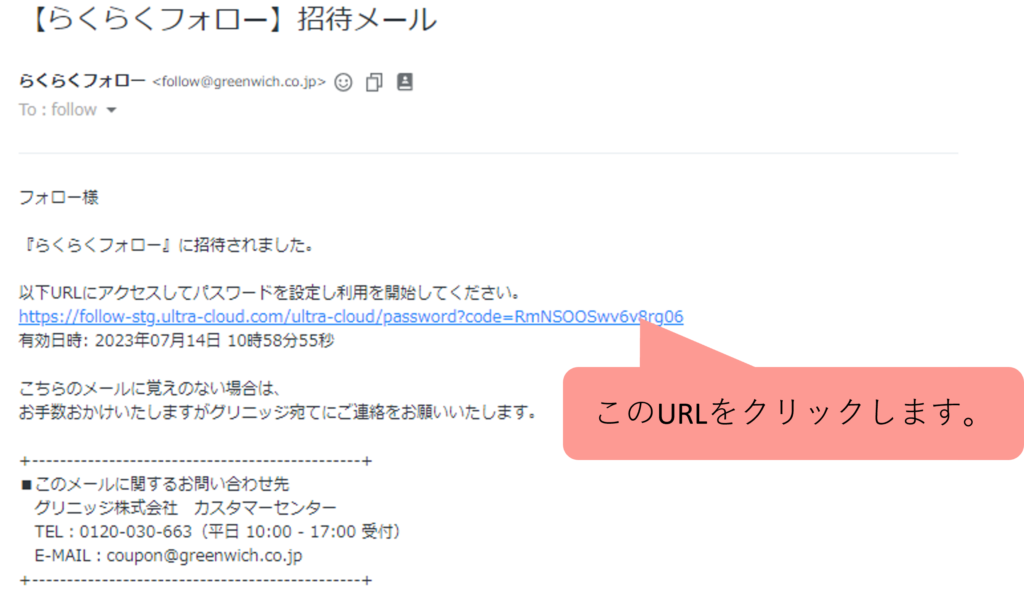Click the 『らくらくフォロー』に招待されました line
1024x609 pixels.
[168, 245]
